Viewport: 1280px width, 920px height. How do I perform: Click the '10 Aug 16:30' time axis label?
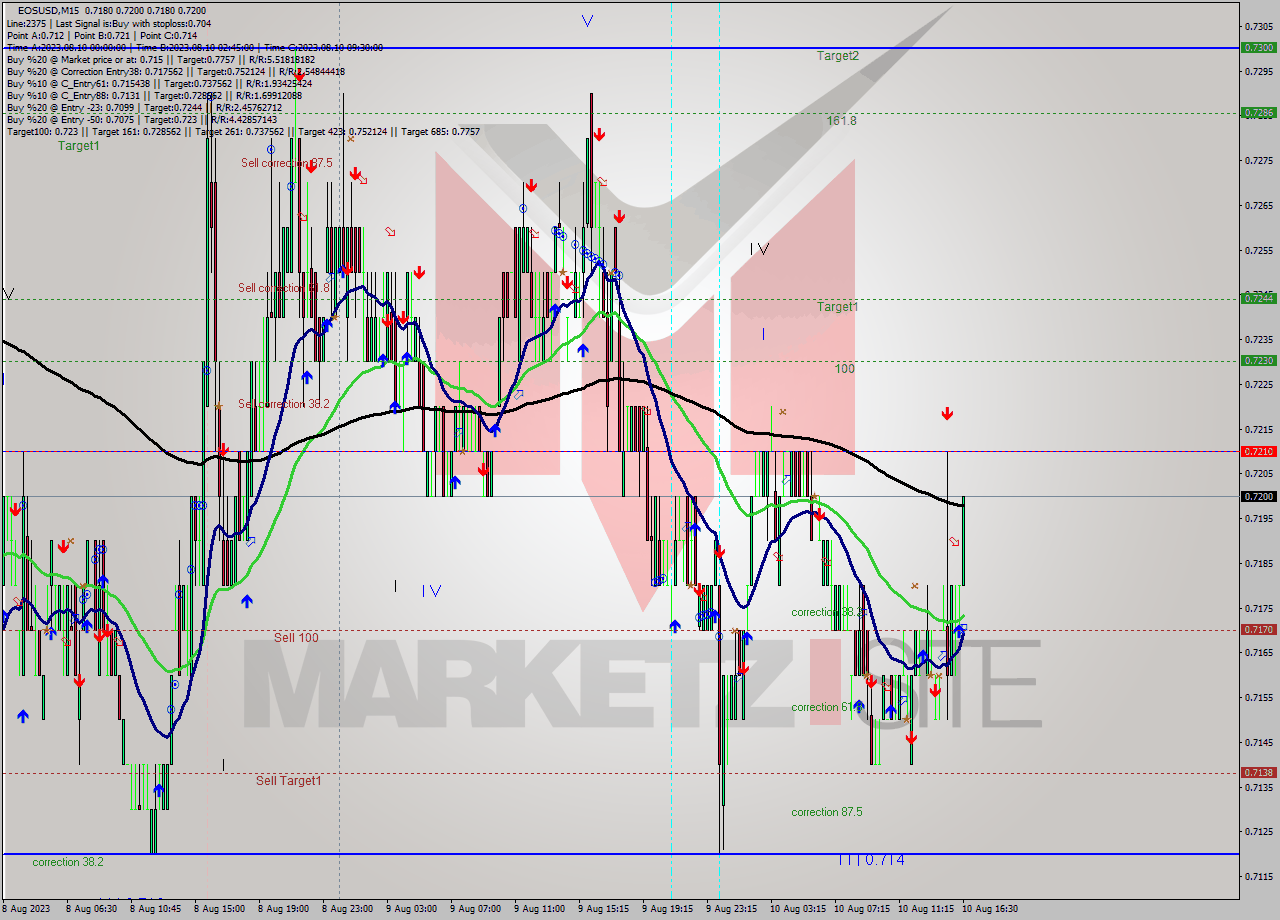(990, 909)
